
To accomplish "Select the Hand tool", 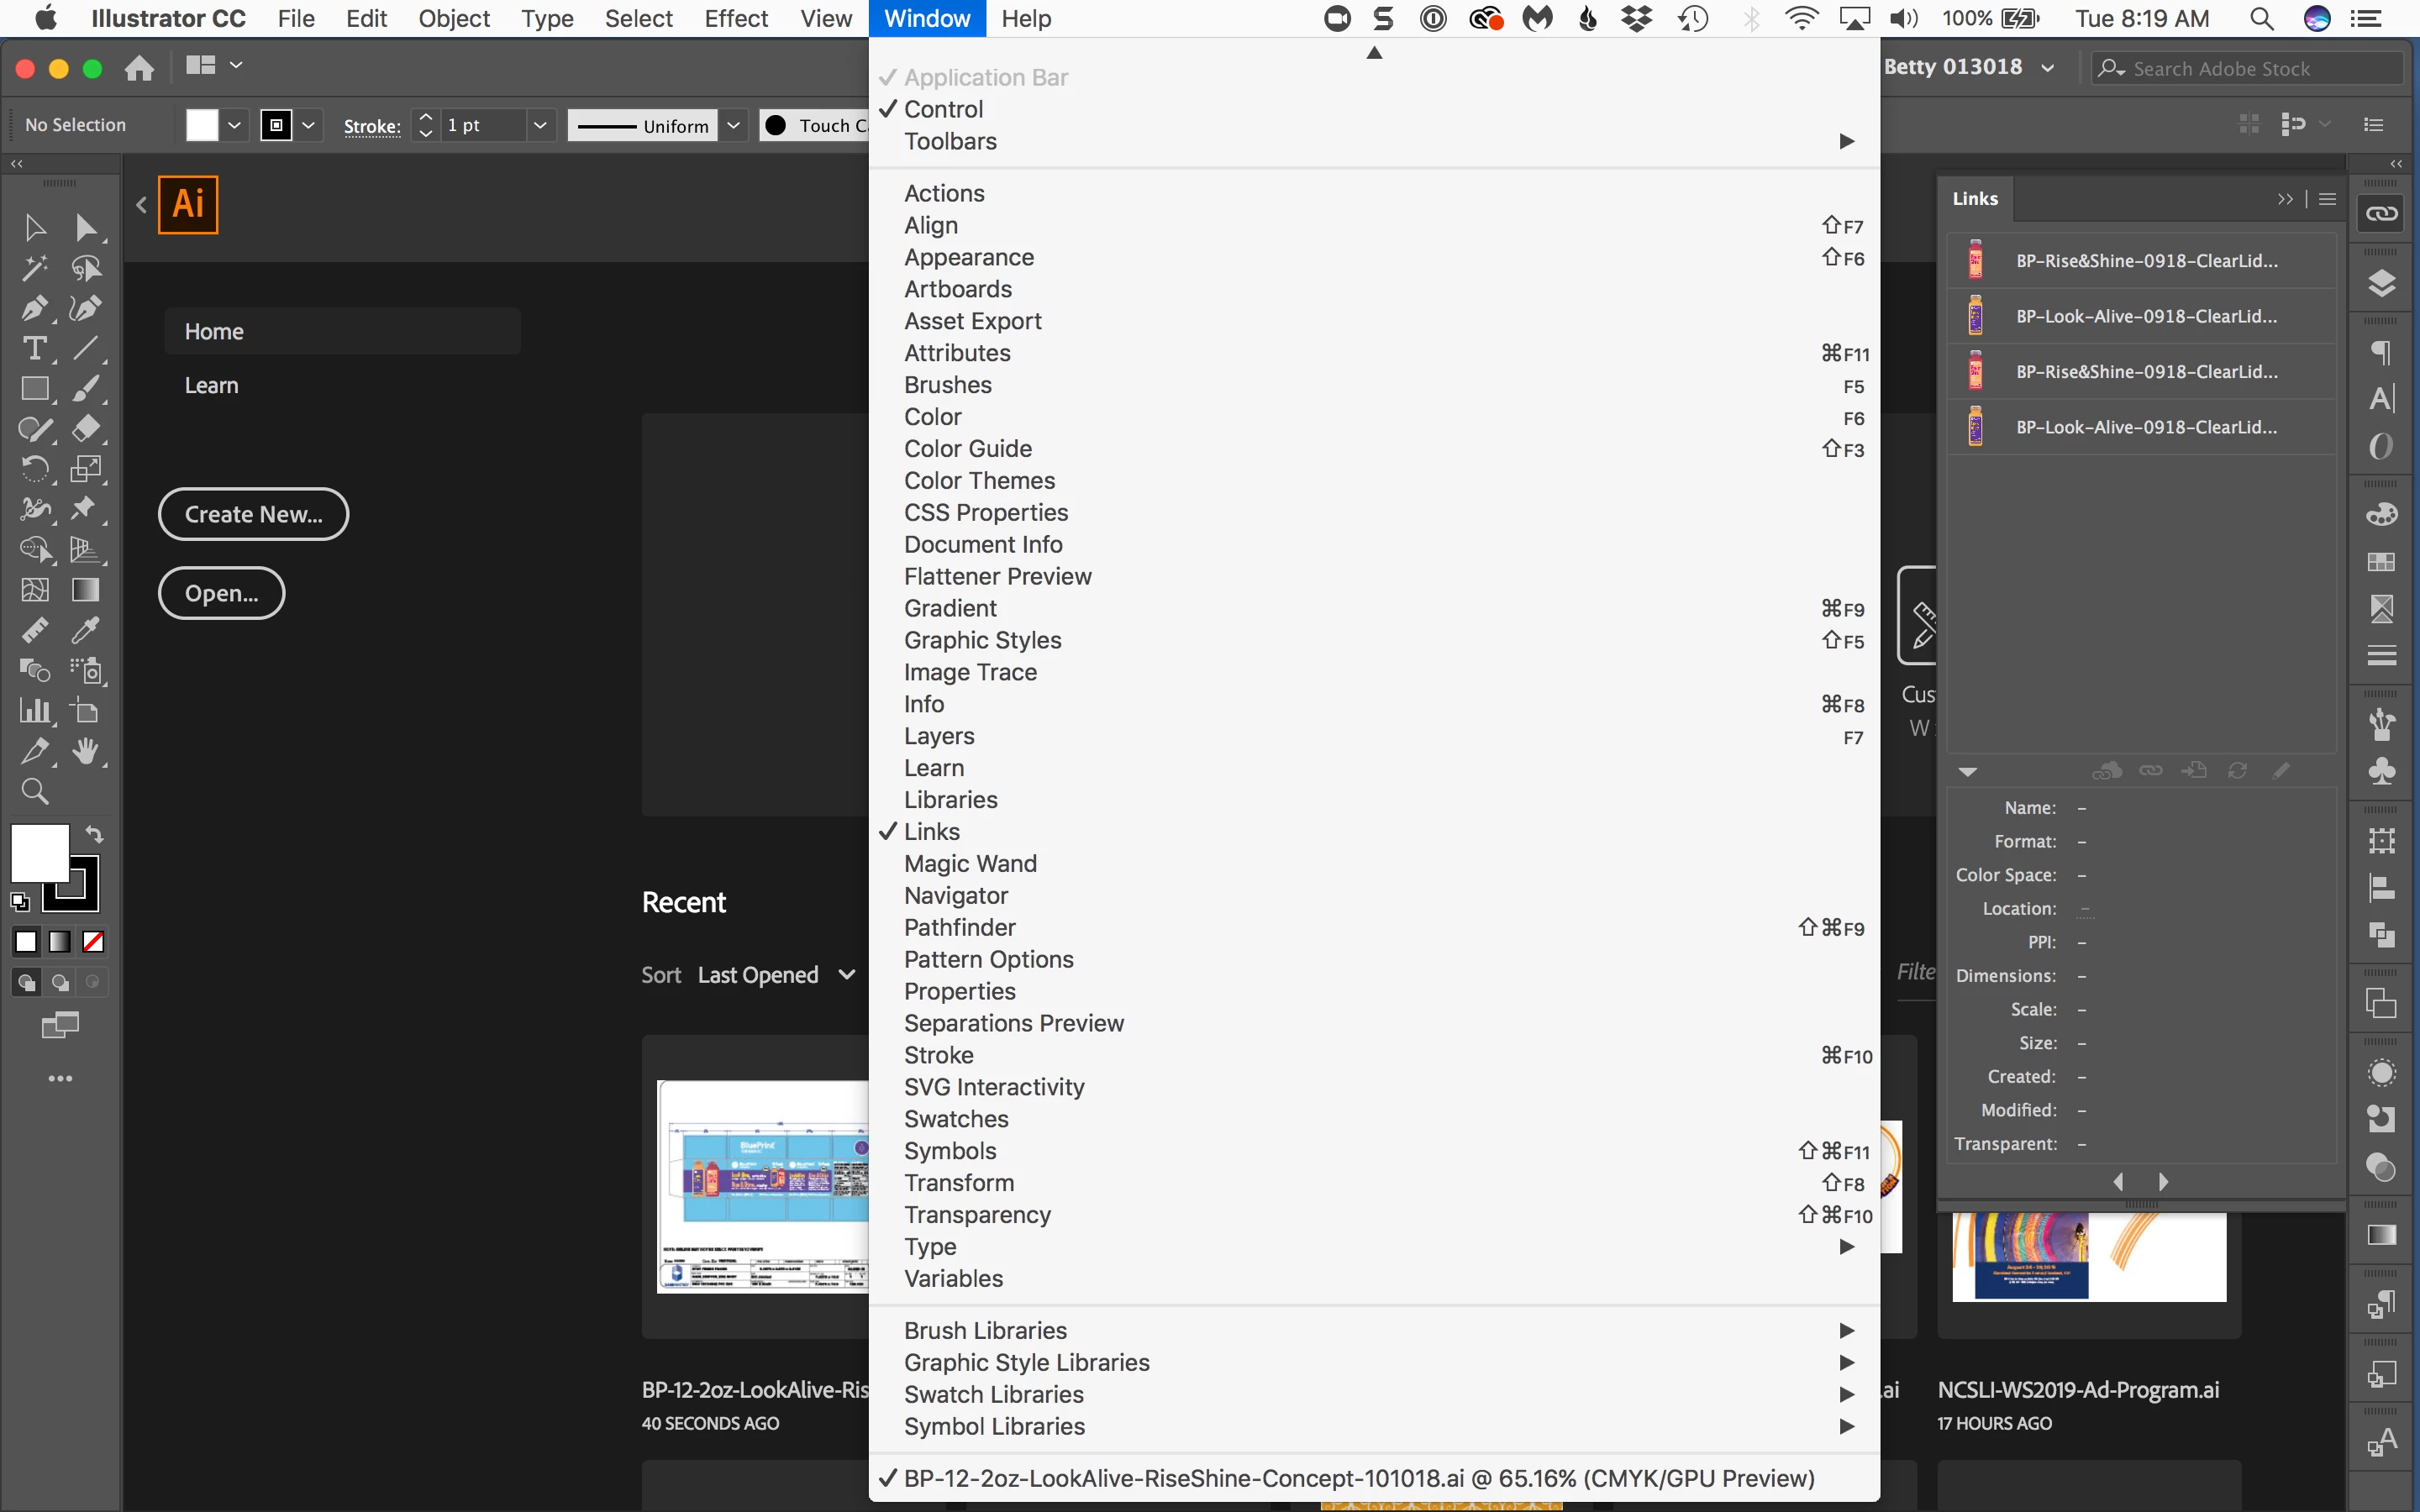I will coord(86,751).
